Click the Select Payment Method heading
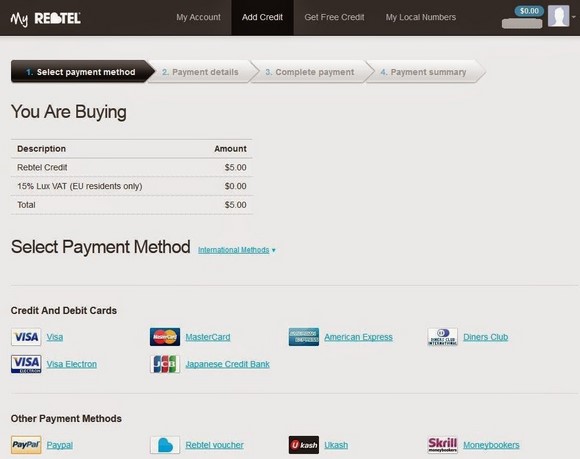 click(101, 247)
